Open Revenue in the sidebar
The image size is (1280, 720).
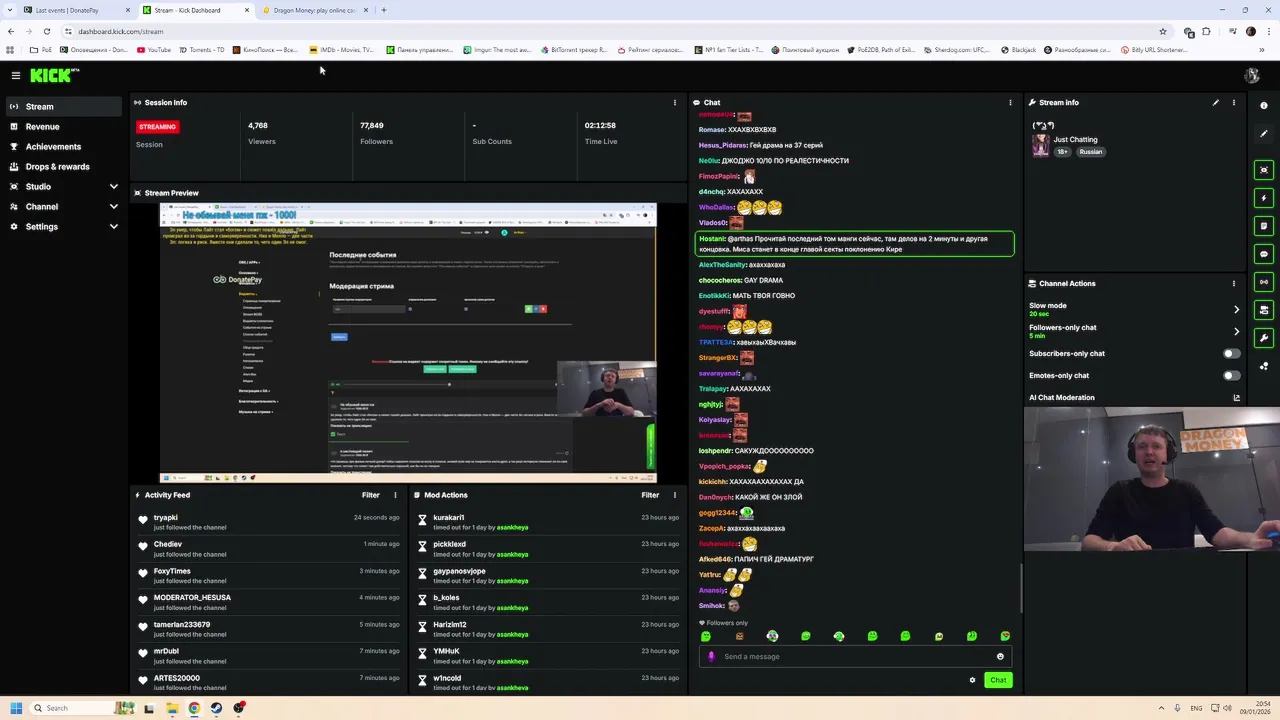[64, 127]
